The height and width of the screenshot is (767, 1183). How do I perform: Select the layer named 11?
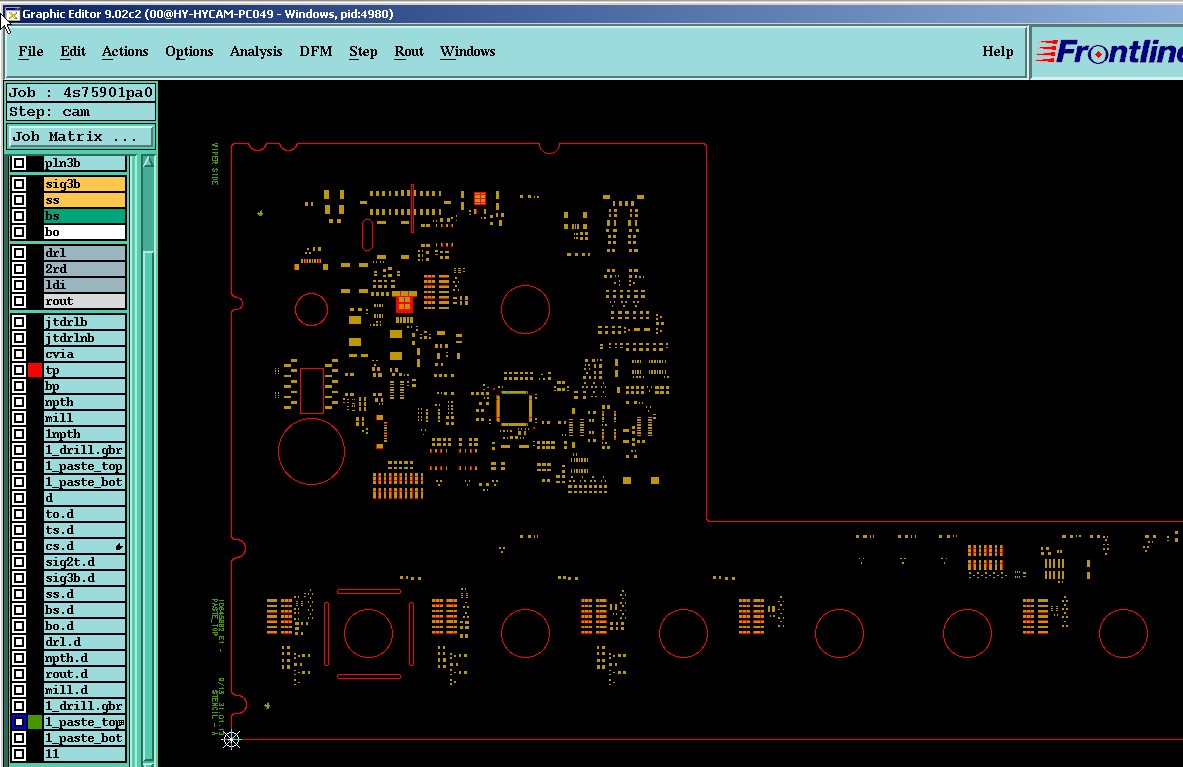84,753
